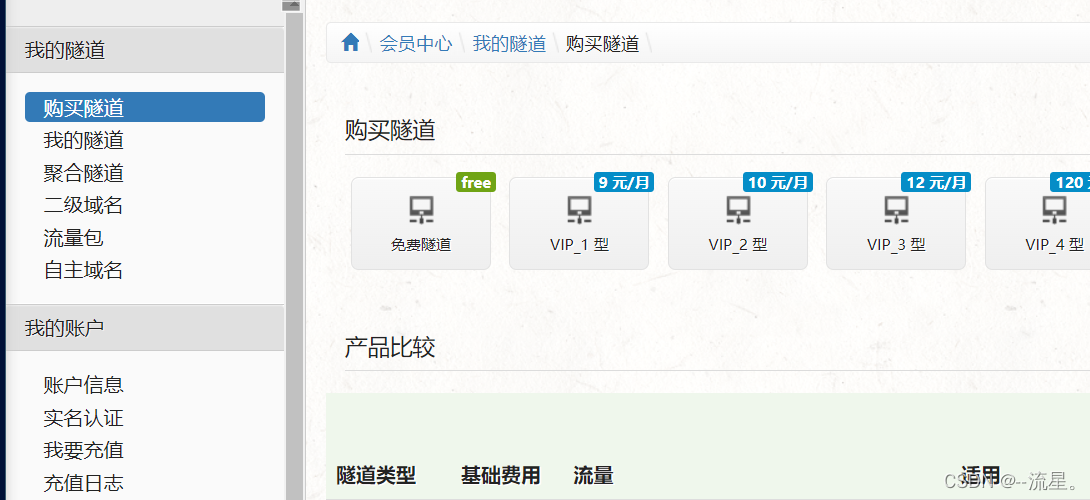The height and width of the screenshot is (500, 1090).
Task: Open 我的隧道 sidebar item
Action: click(83, 140)
